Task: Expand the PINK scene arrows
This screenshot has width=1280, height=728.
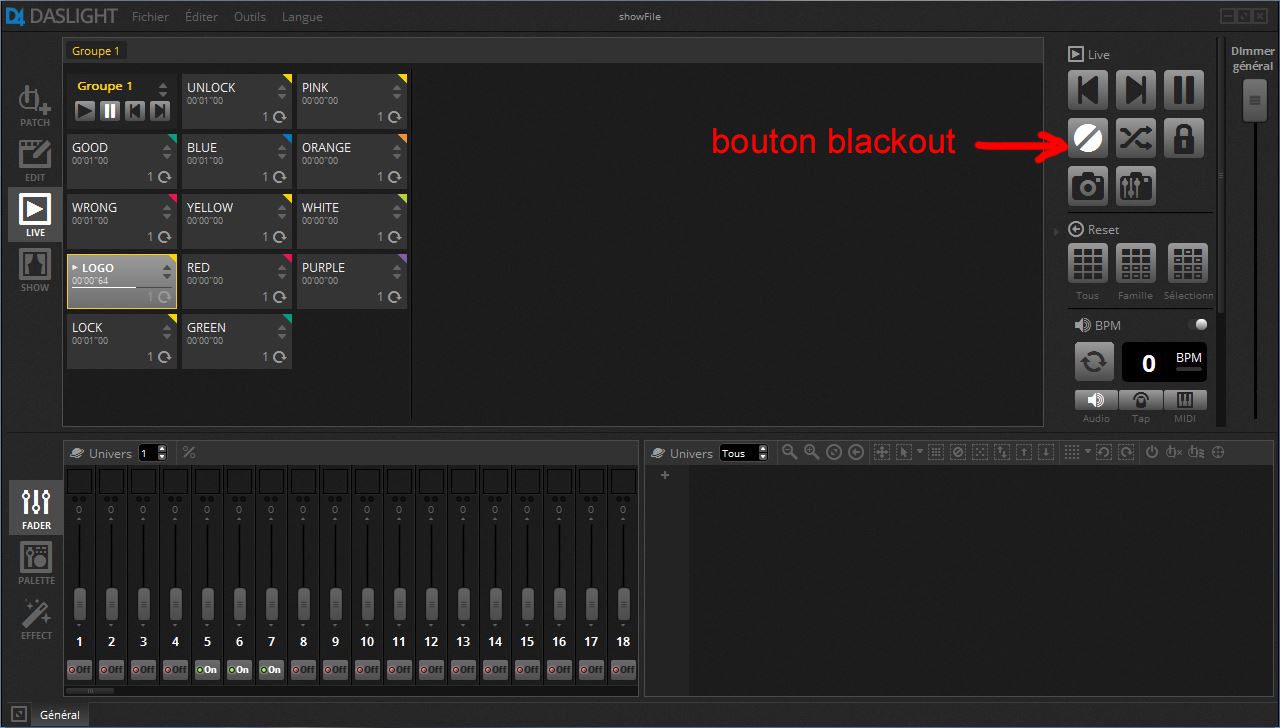Action: coord(396,92)
